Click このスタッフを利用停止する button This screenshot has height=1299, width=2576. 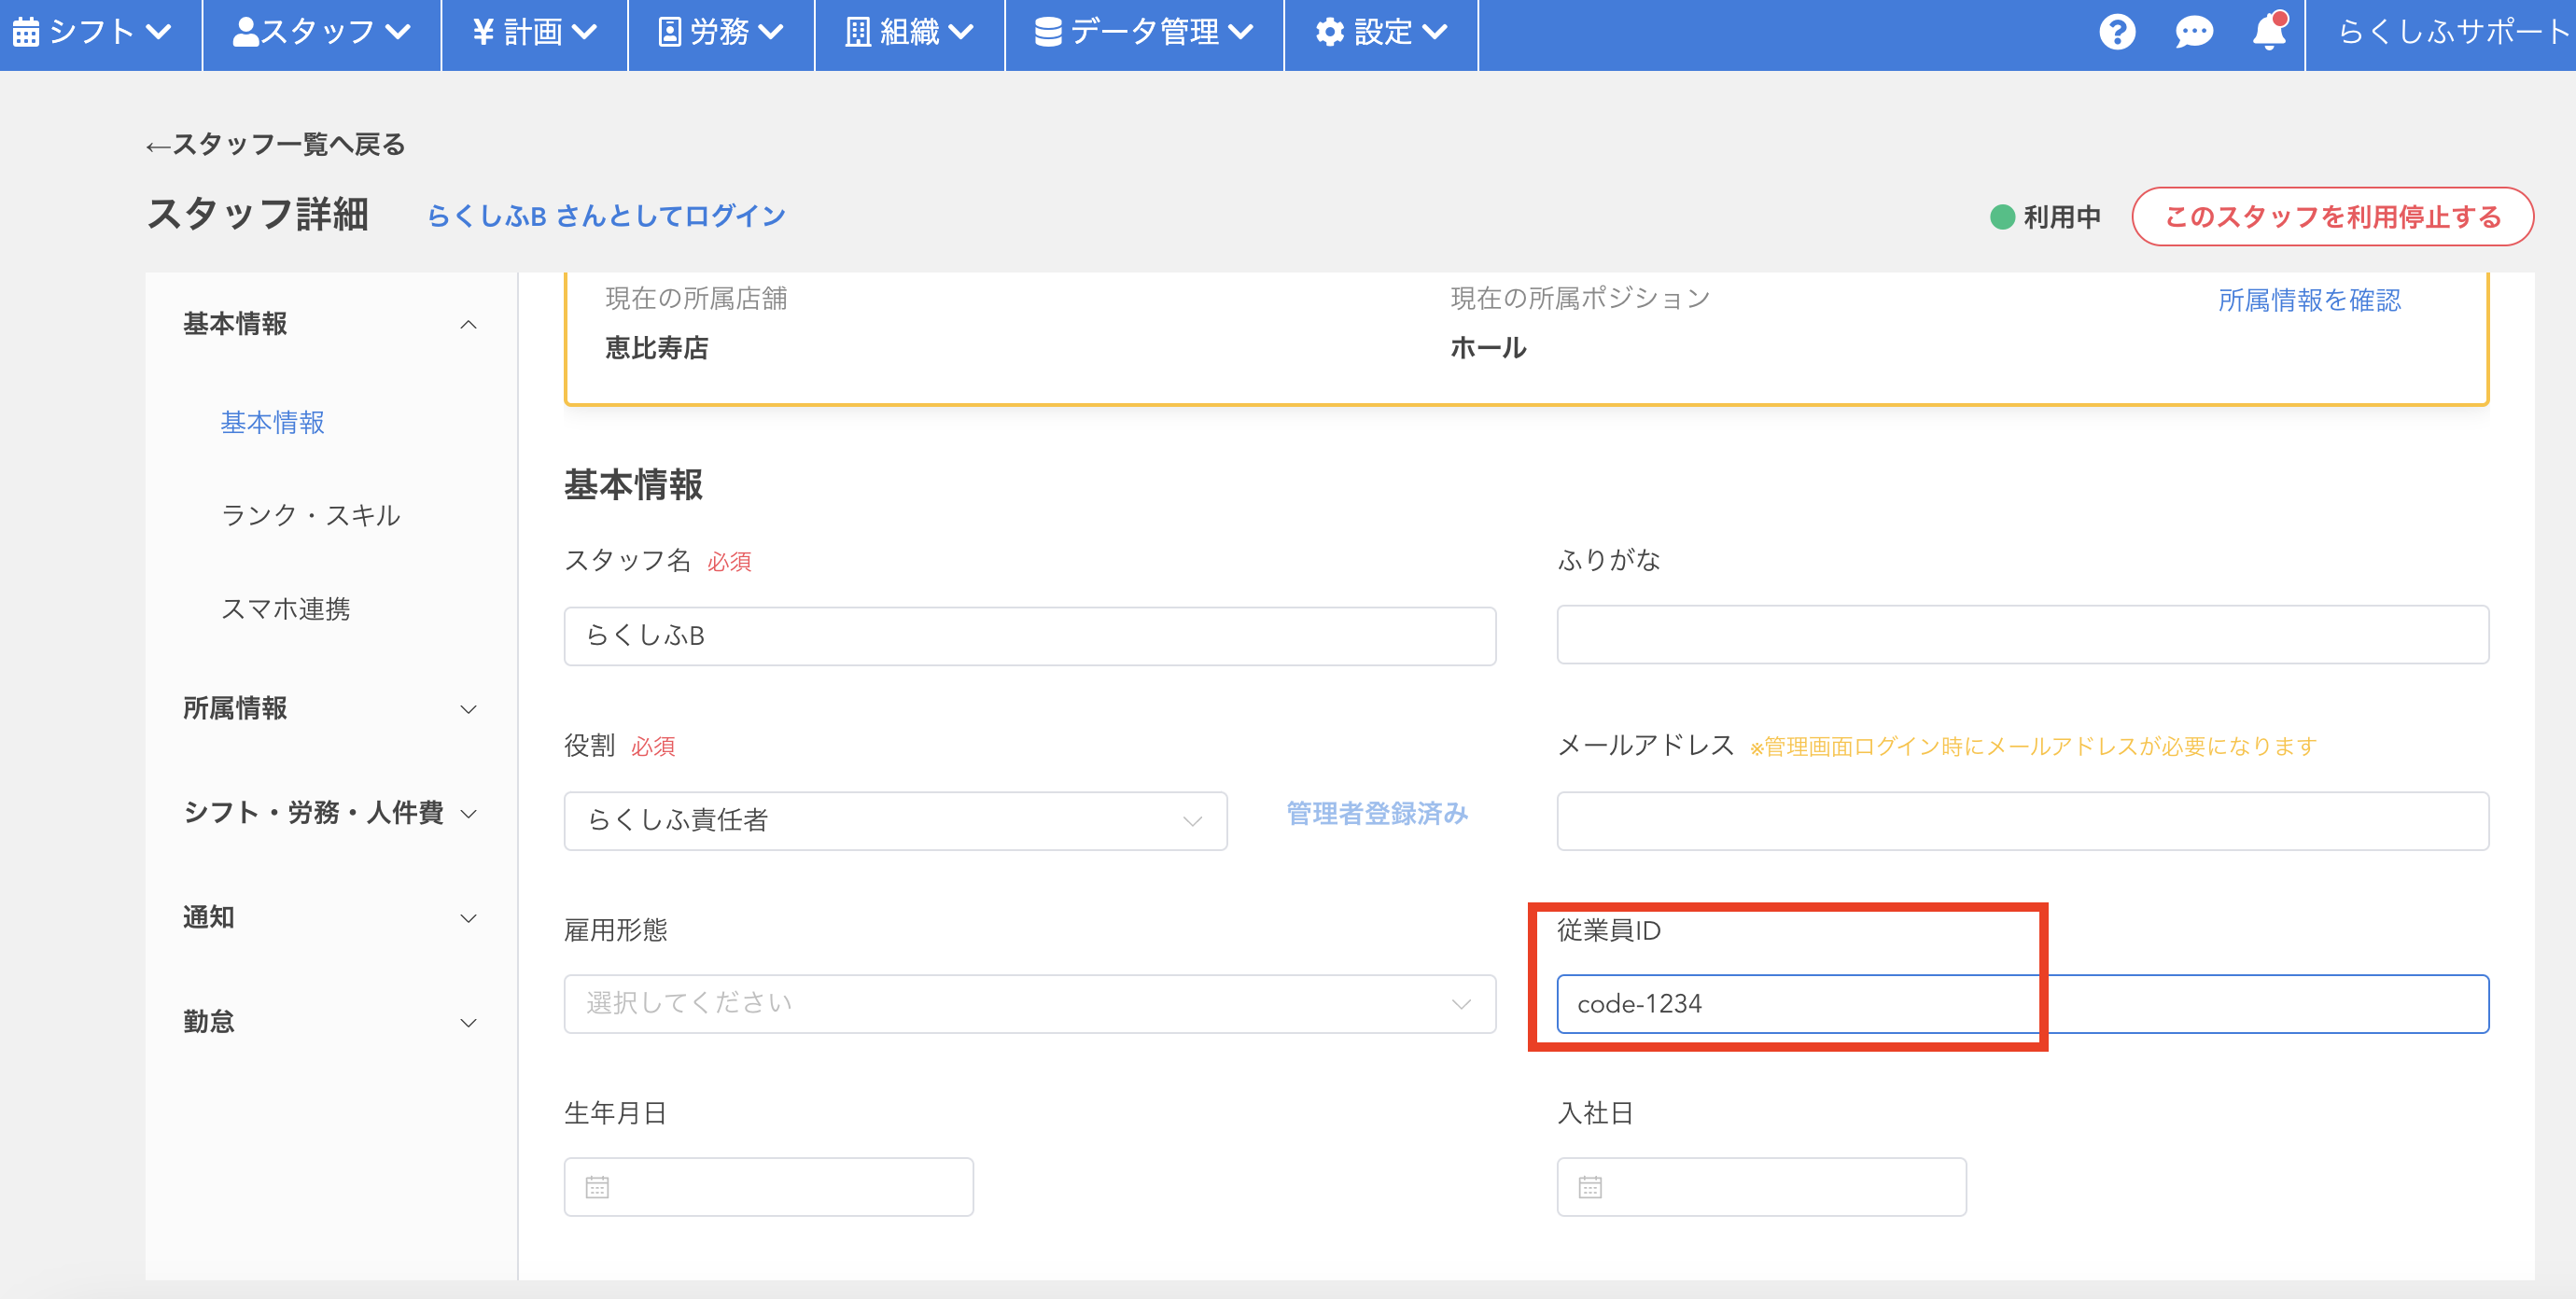(2332, 216)
